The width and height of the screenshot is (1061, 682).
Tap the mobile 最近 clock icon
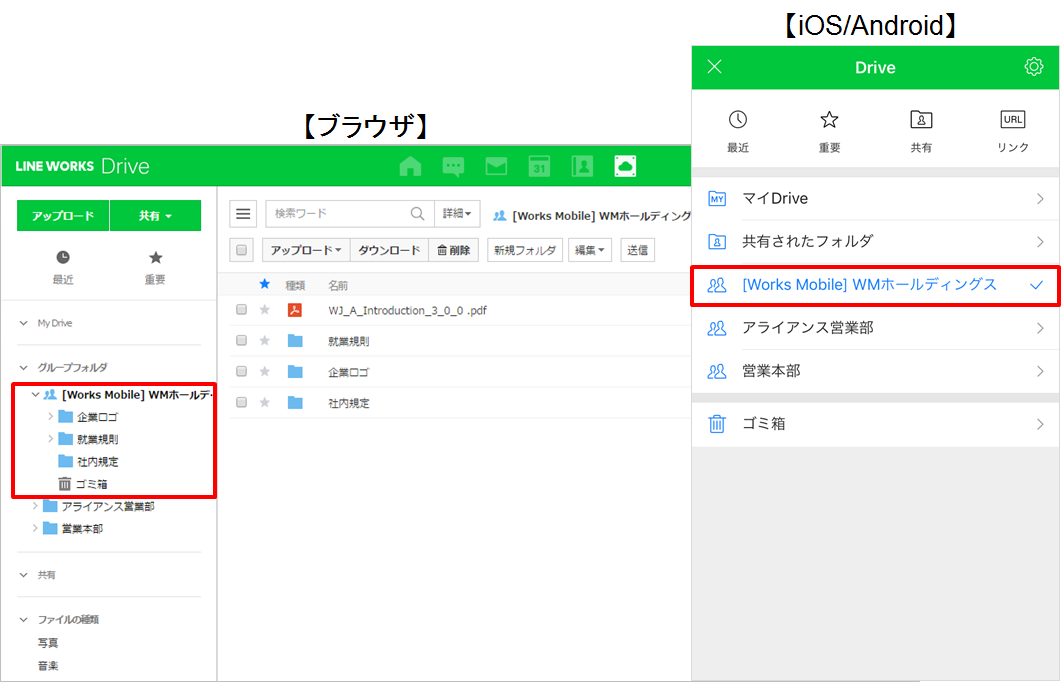[x=738, y=120]
